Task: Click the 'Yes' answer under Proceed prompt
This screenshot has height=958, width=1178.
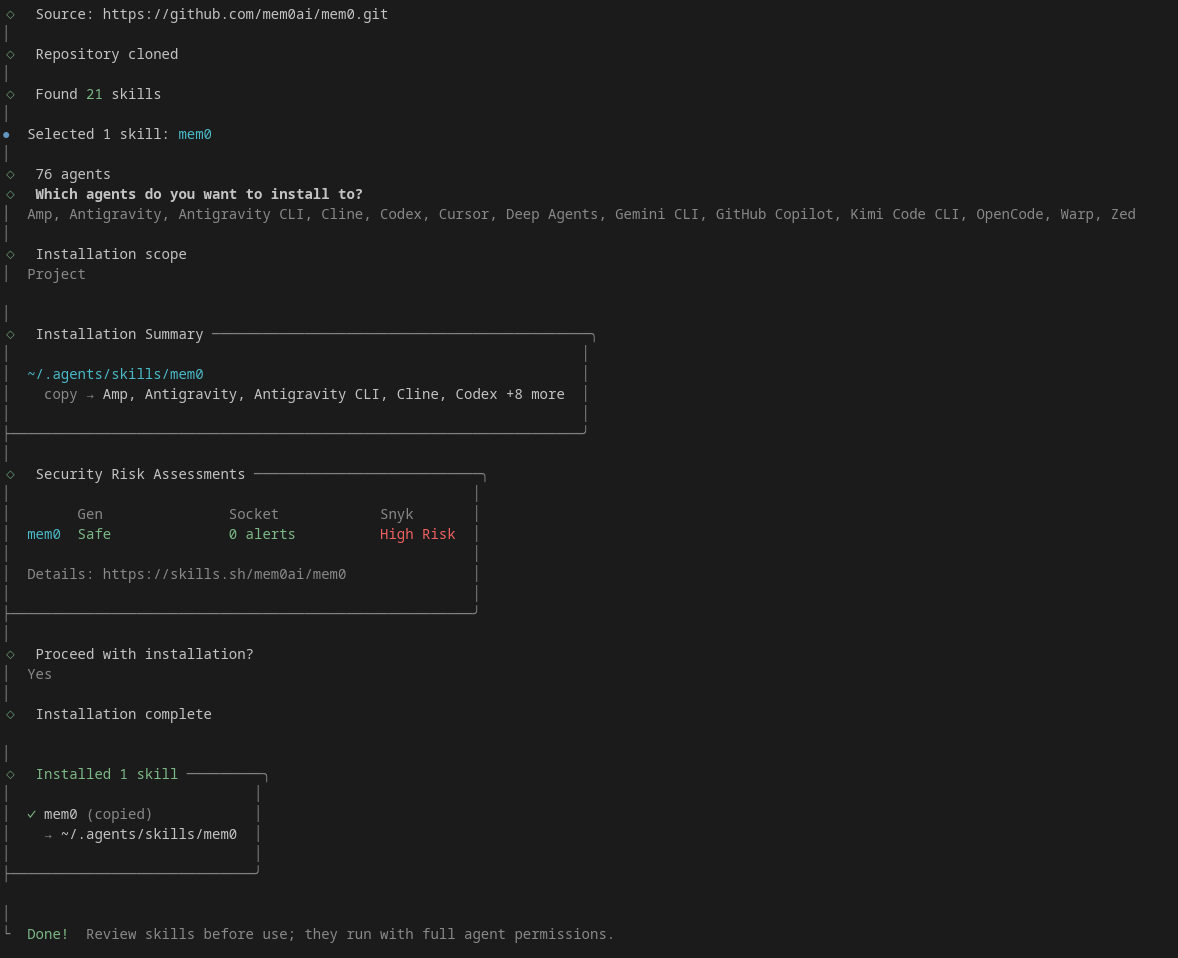Action: click(40, 674)
